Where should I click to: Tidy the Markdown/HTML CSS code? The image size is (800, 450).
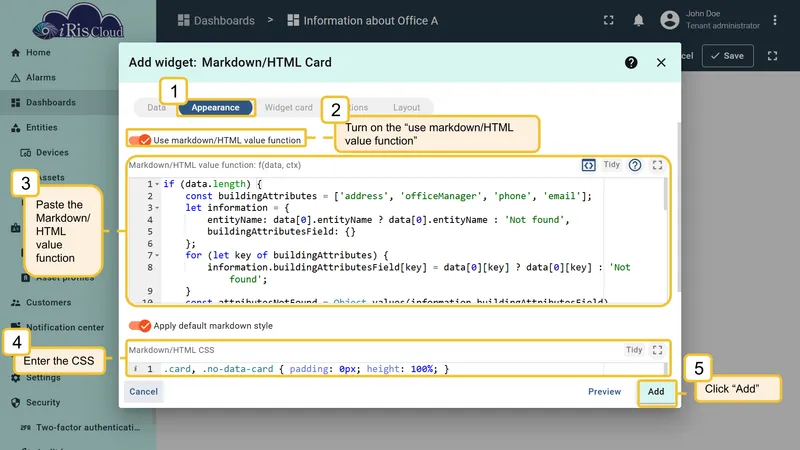pos(634,349)
